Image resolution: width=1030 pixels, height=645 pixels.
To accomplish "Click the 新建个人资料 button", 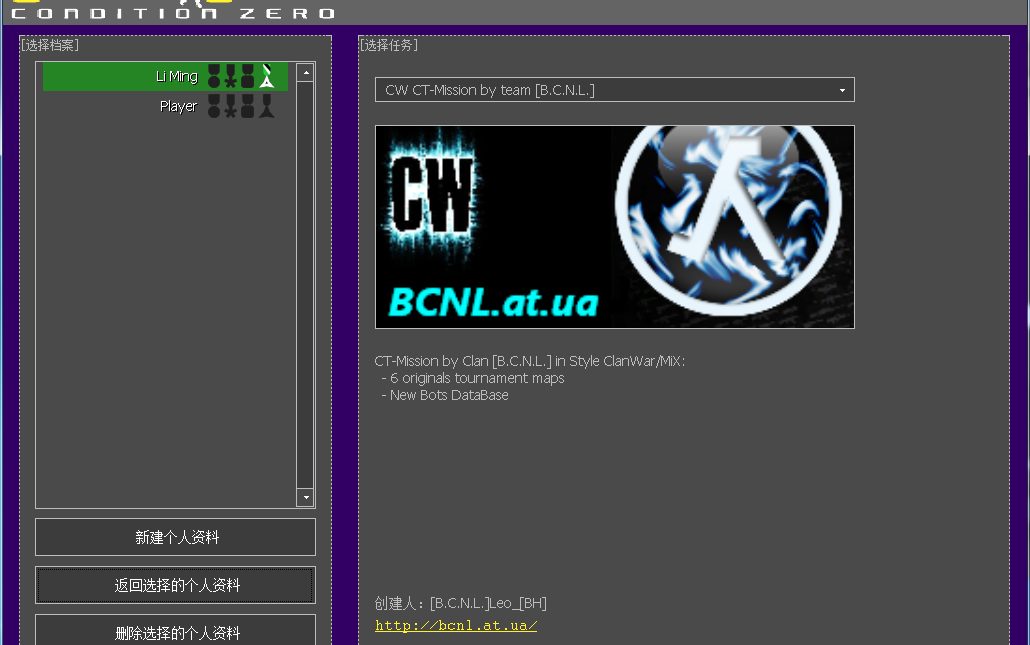I will pos(175,537).
